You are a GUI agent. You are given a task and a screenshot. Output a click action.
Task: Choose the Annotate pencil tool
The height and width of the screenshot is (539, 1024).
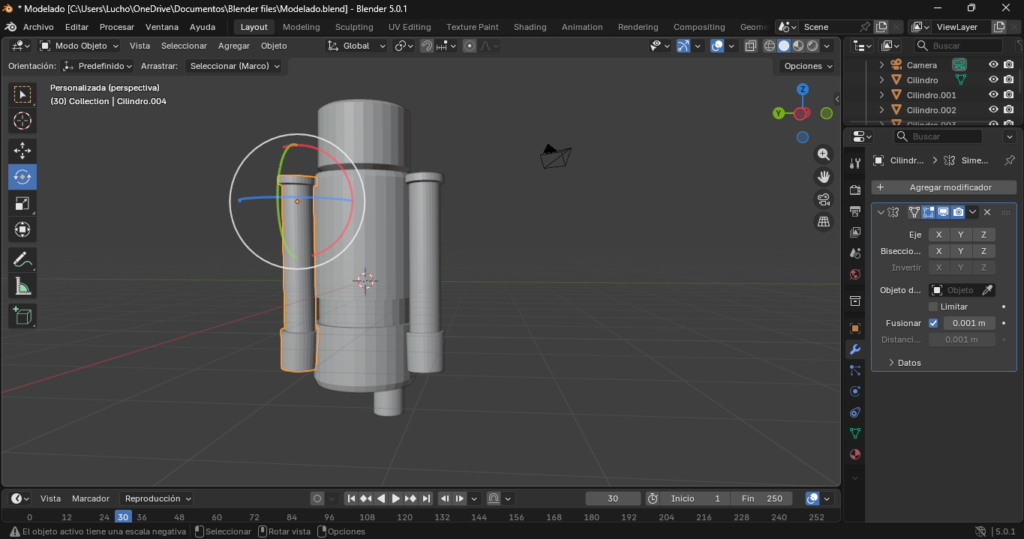click(22, 259)
